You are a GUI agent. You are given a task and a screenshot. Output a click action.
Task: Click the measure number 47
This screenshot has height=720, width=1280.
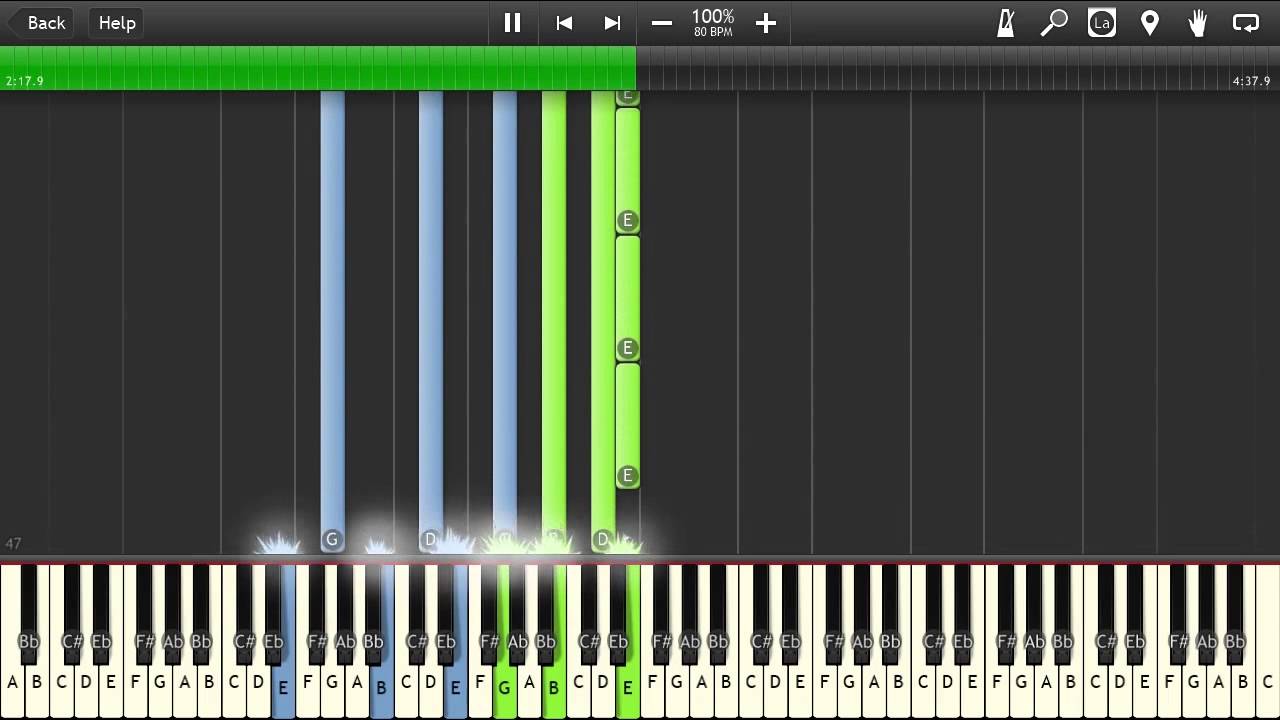tap(13, 543)
